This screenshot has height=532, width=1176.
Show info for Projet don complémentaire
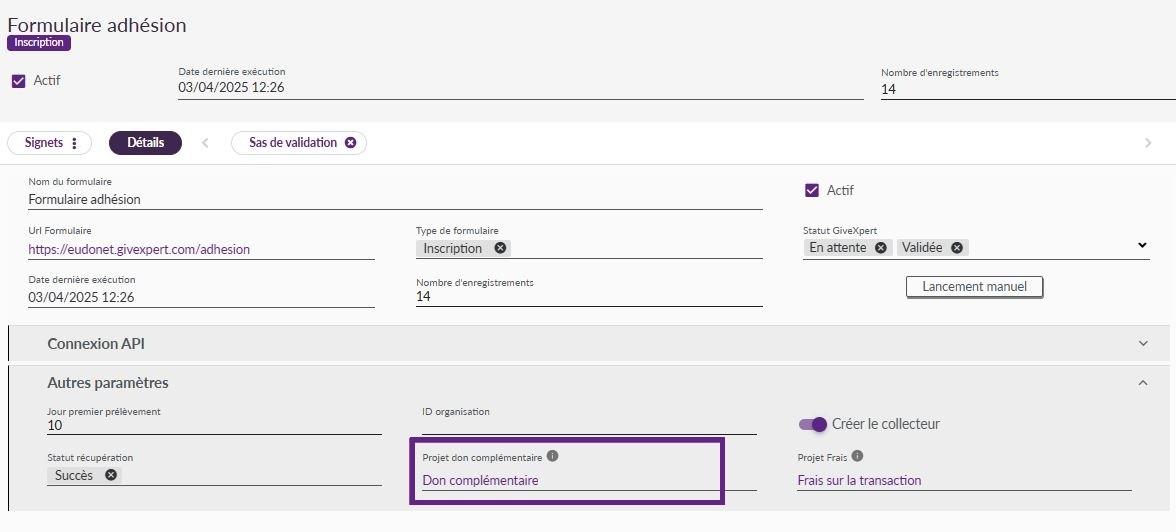click(553, 456)
